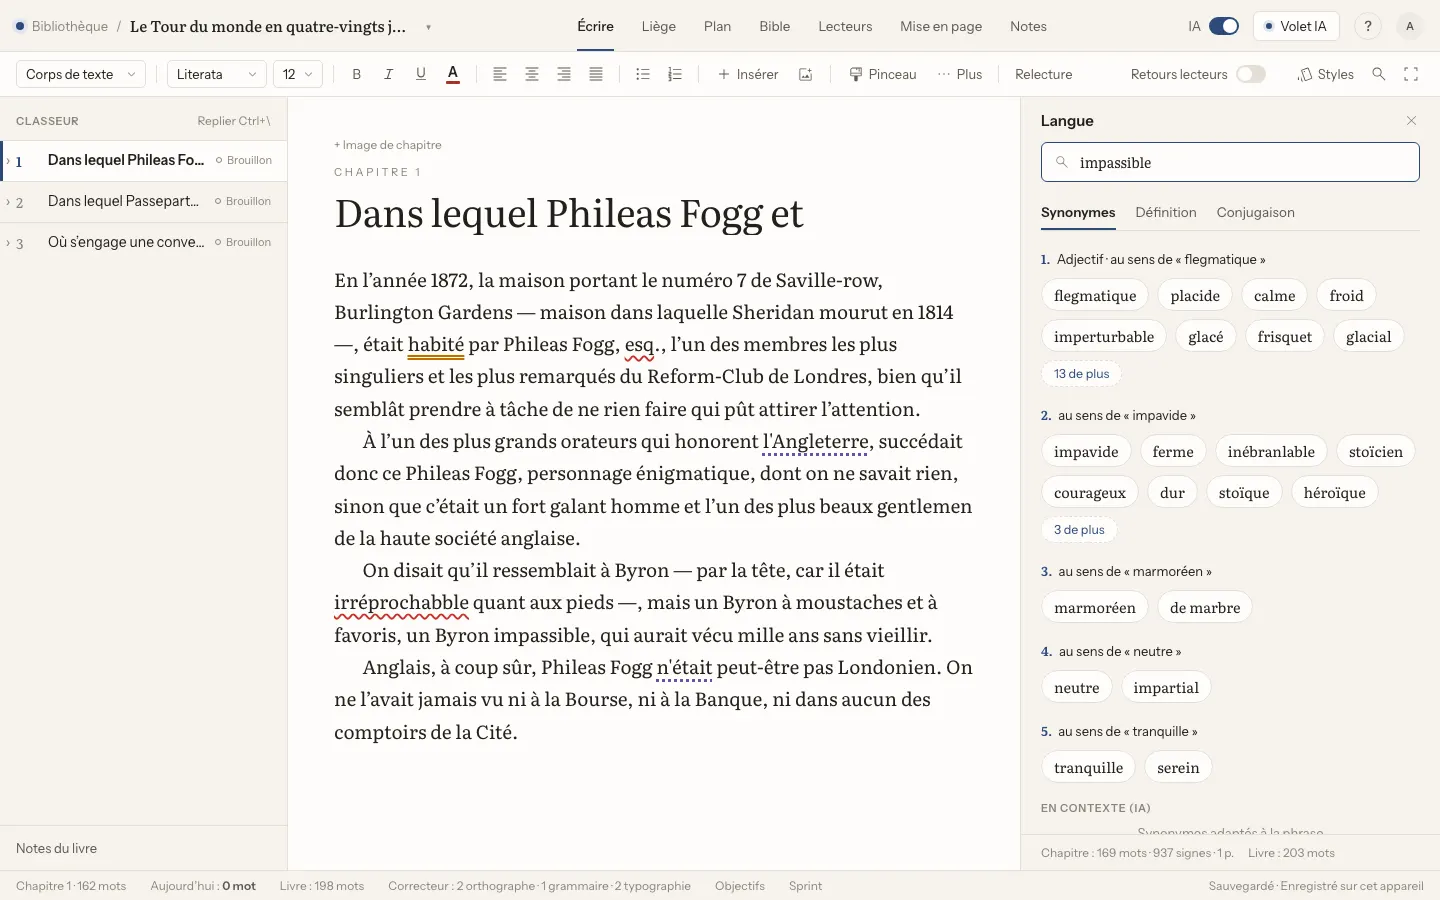Viewport: 1440px width, 900px height.
Task: Close the Langue panel
Action: (x=1411, y=121)
